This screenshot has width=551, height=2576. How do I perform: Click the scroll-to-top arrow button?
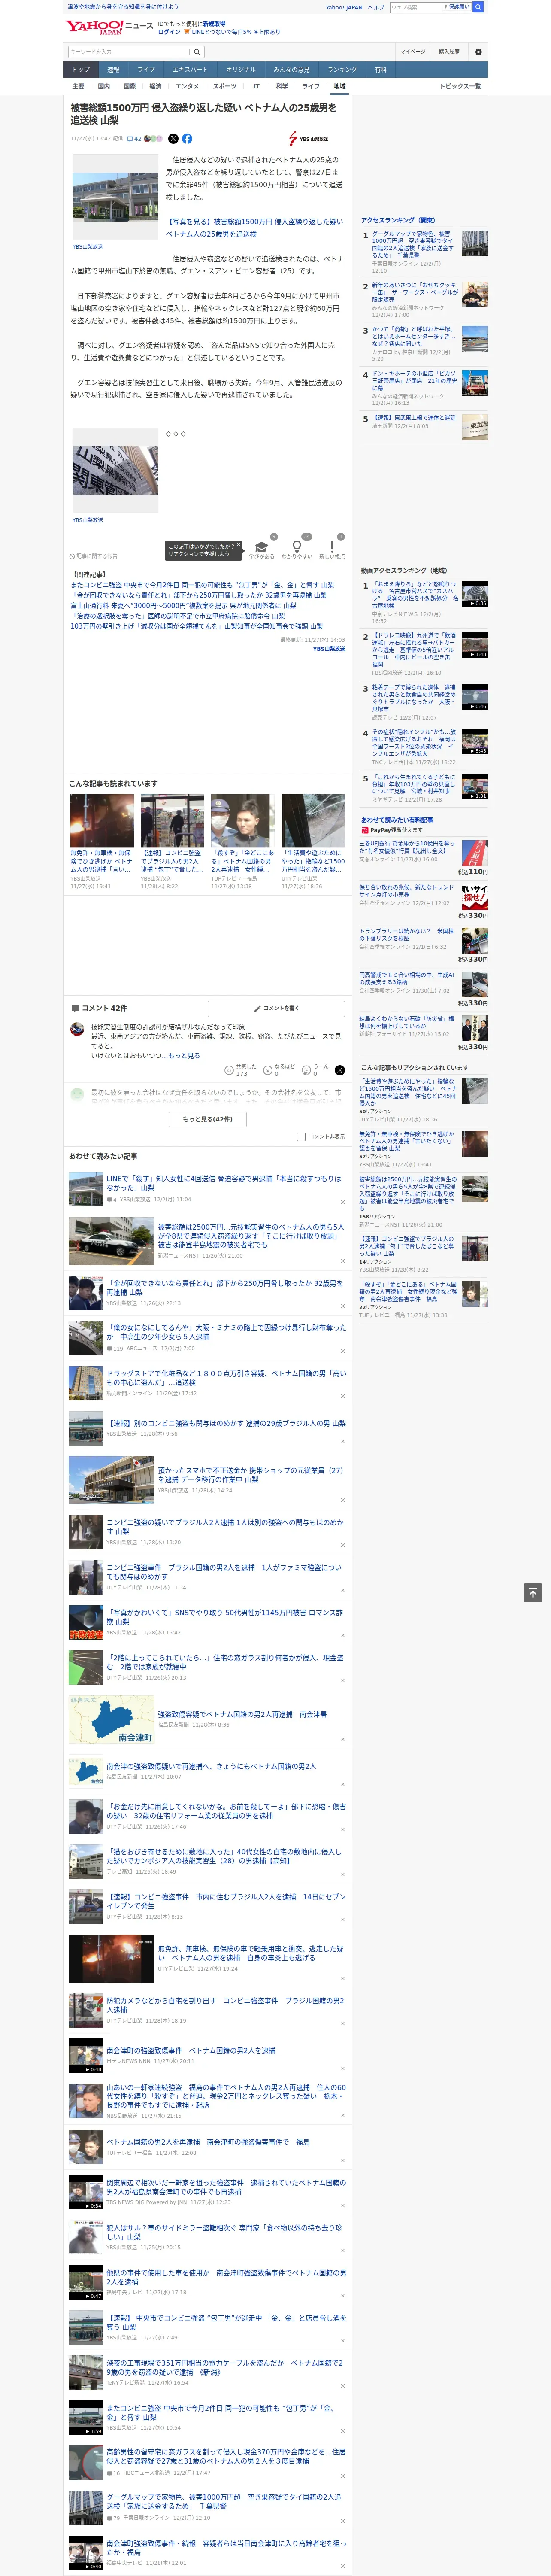tap(532, 1593)
